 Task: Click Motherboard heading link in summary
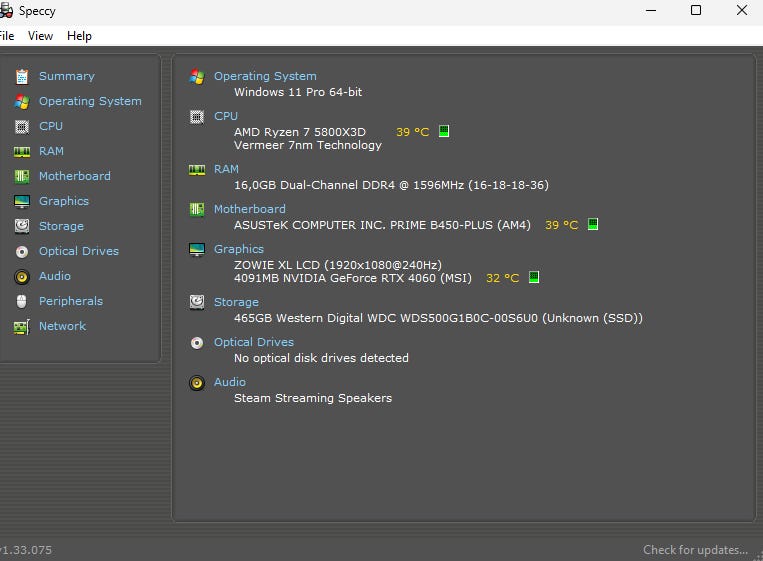(250, 209)
